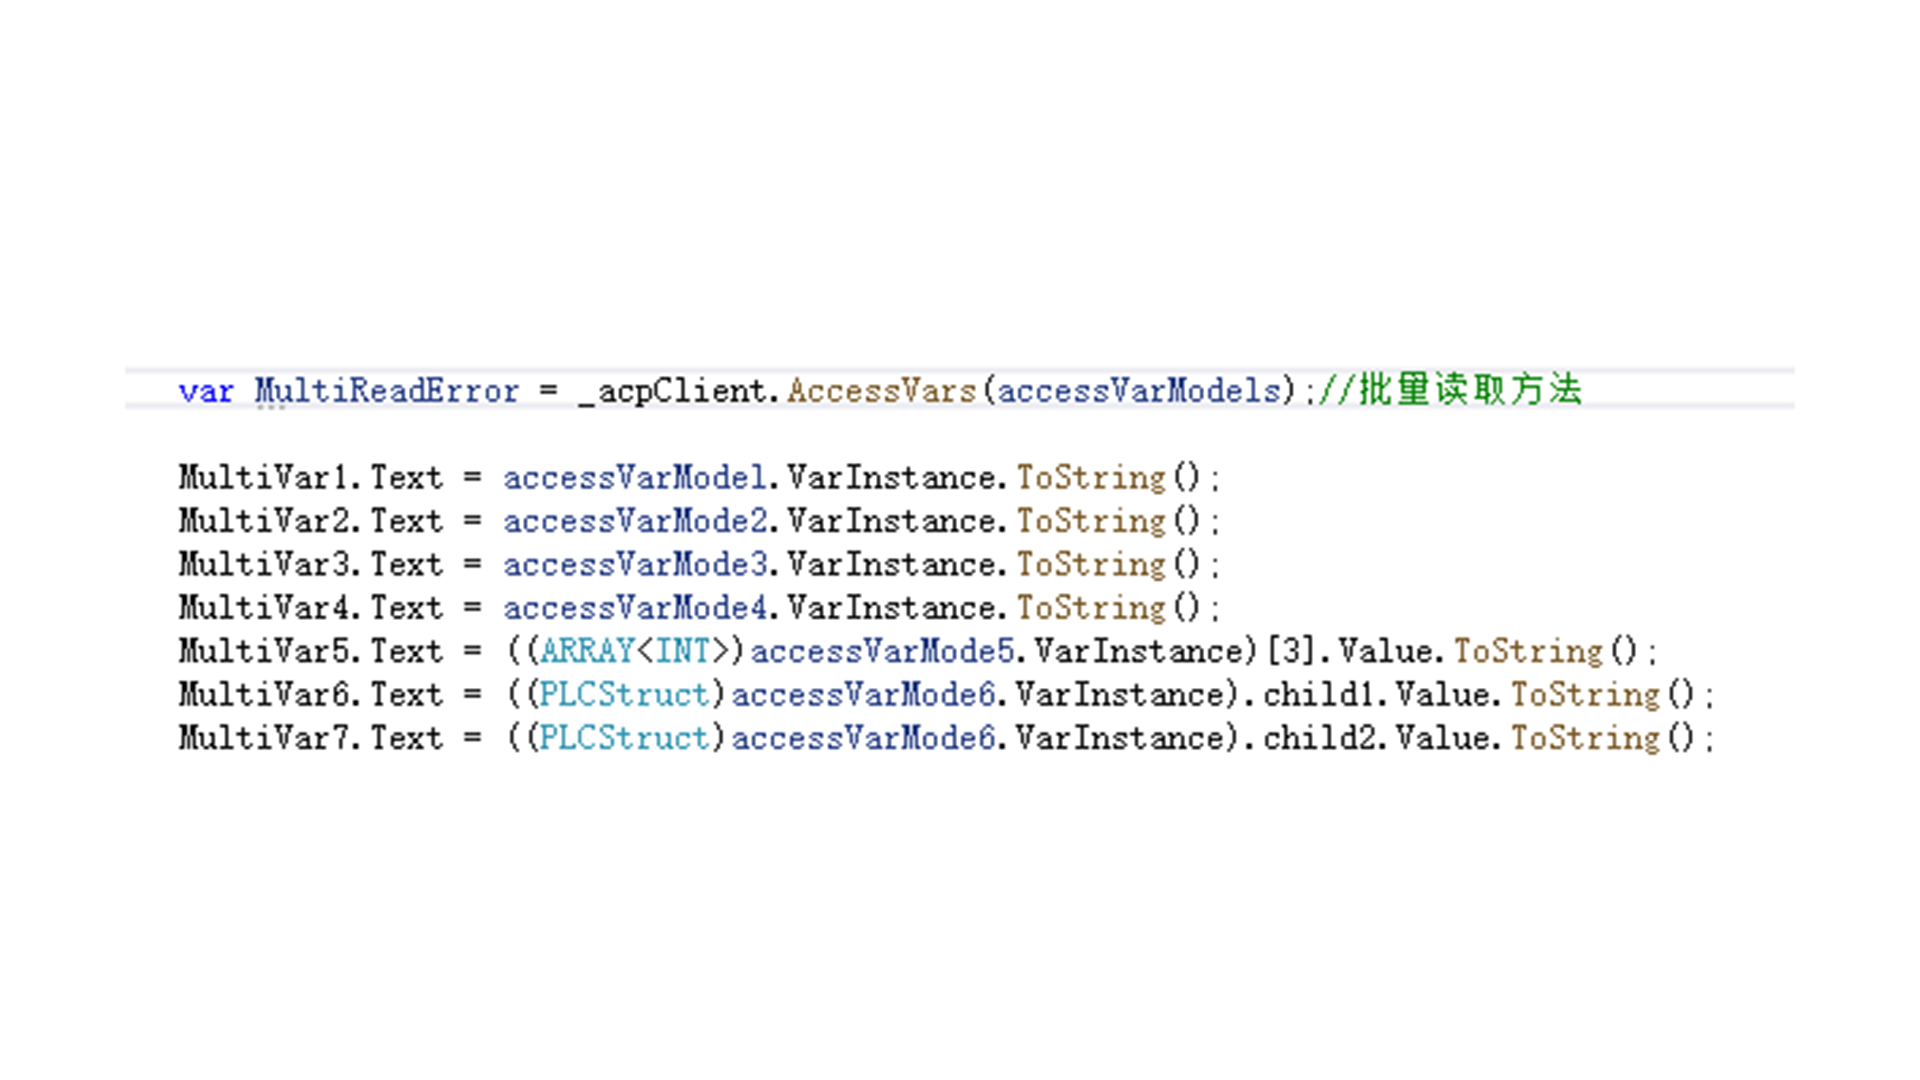This screenshot has width=1920, height=1080.
Task: Click the AccessVars method call
Action: [x=882, y=391]
